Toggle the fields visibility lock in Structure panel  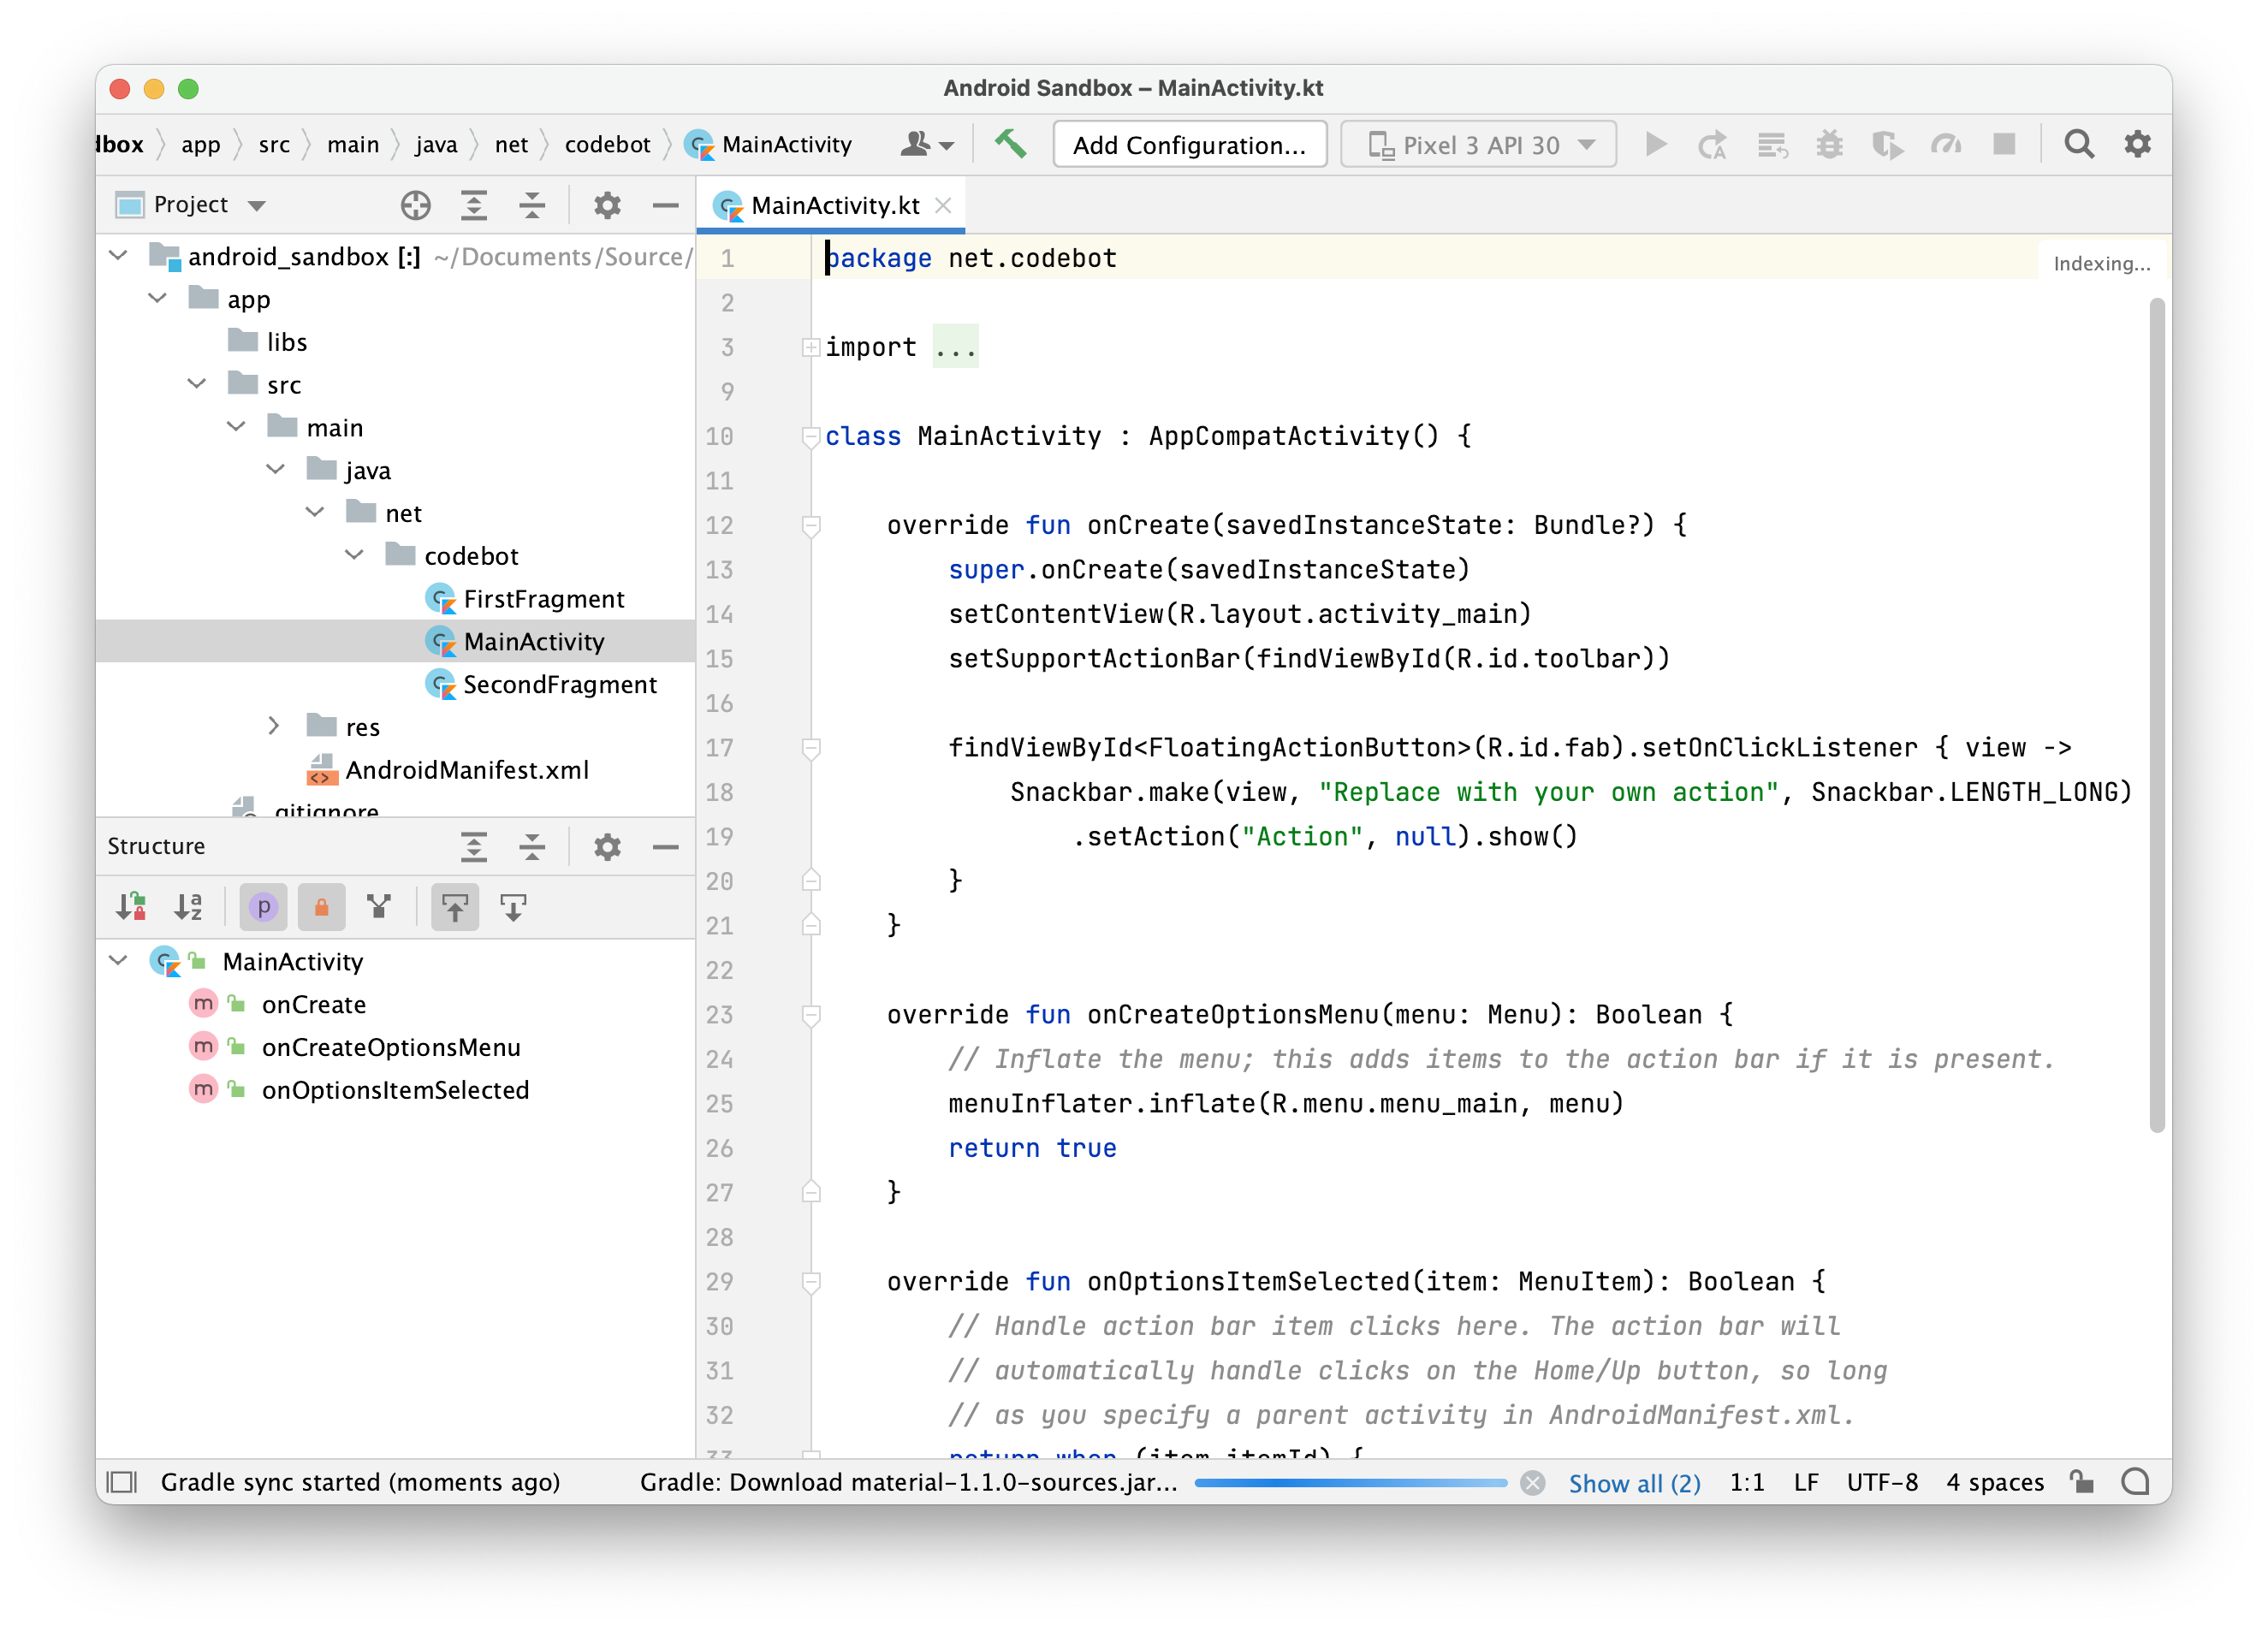[x=321, y=906]
